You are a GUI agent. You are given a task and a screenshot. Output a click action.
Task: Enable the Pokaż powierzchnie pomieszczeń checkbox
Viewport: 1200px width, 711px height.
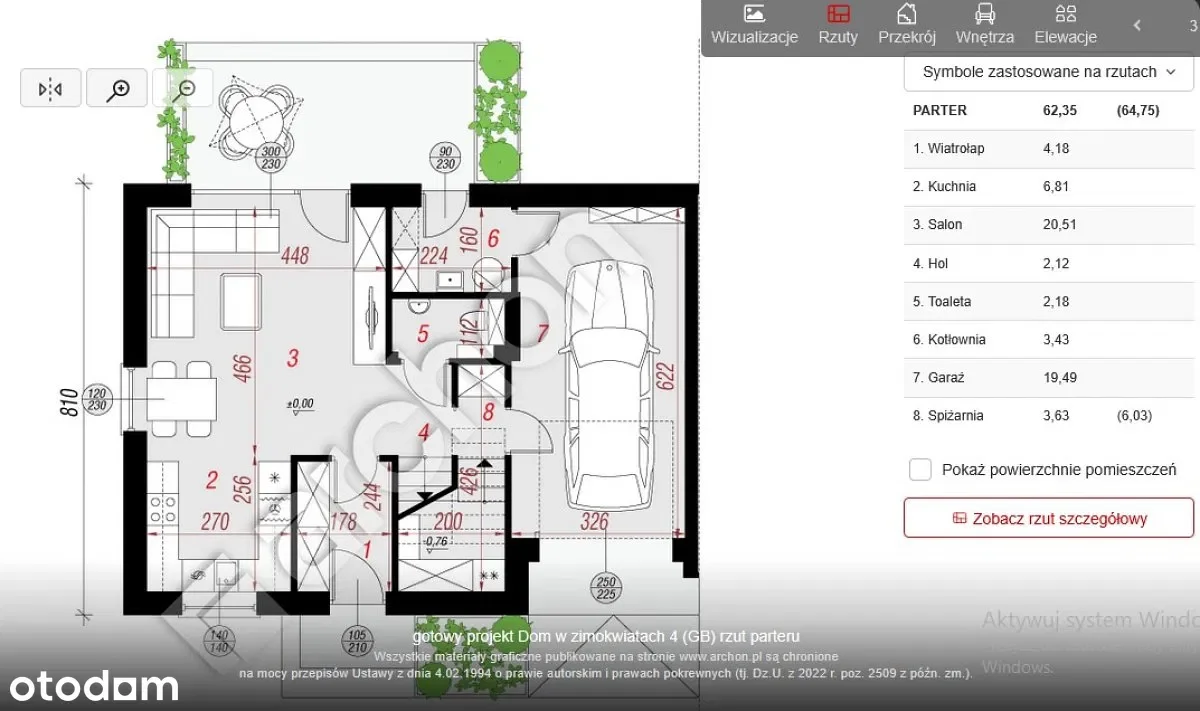pyautogui.click(x=920, y=470)
